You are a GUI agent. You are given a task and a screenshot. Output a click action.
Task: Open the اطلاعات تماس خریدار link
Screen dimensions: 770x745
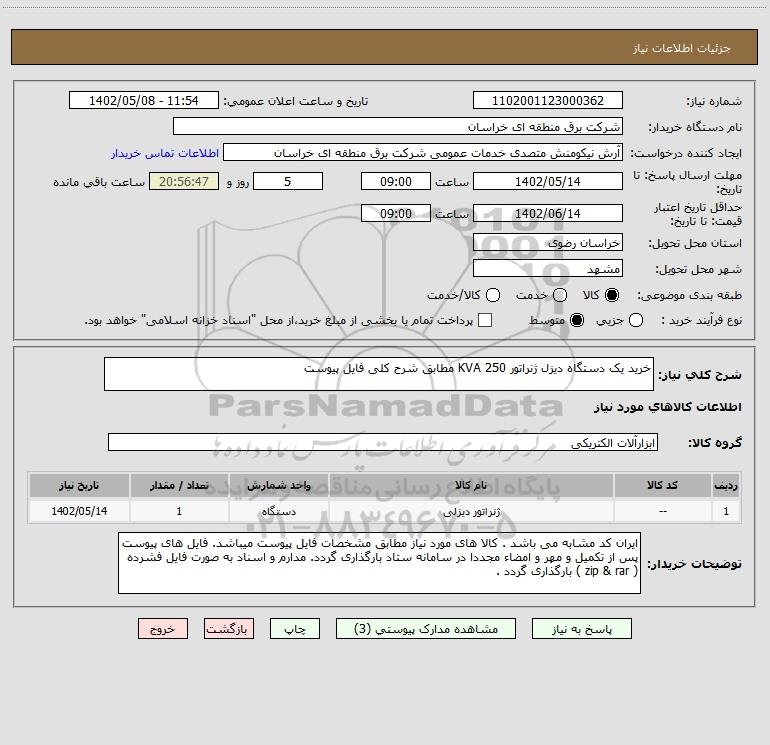(x=165, y=153)
